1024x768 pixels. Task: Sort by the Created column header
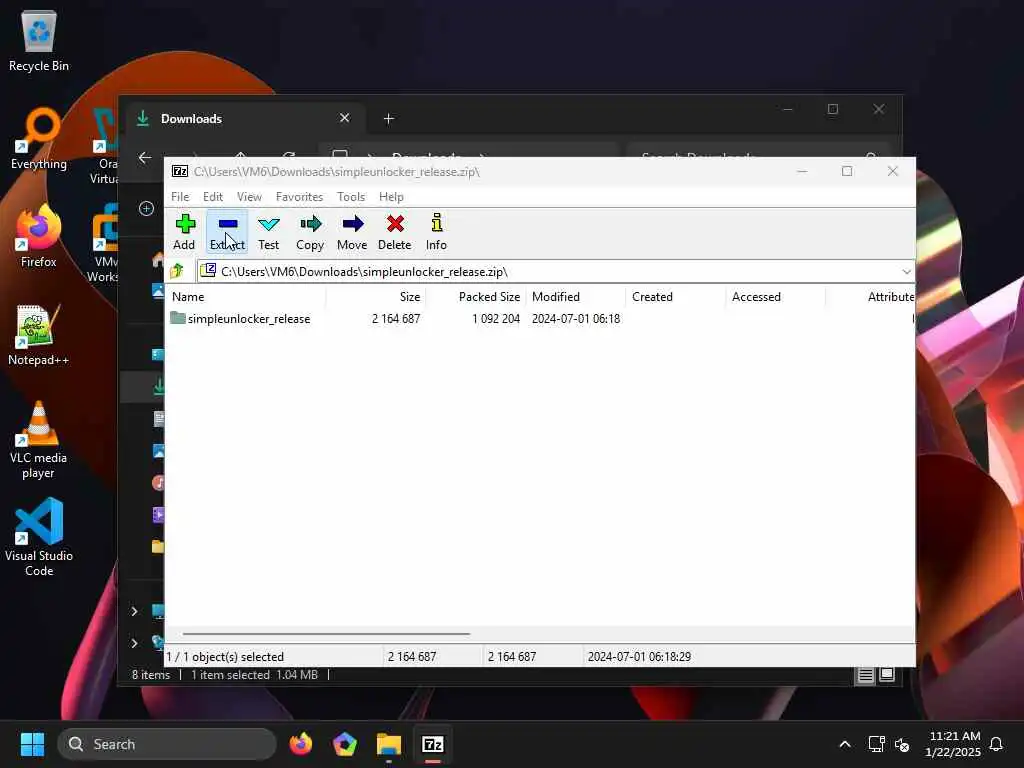click(676, 296)
